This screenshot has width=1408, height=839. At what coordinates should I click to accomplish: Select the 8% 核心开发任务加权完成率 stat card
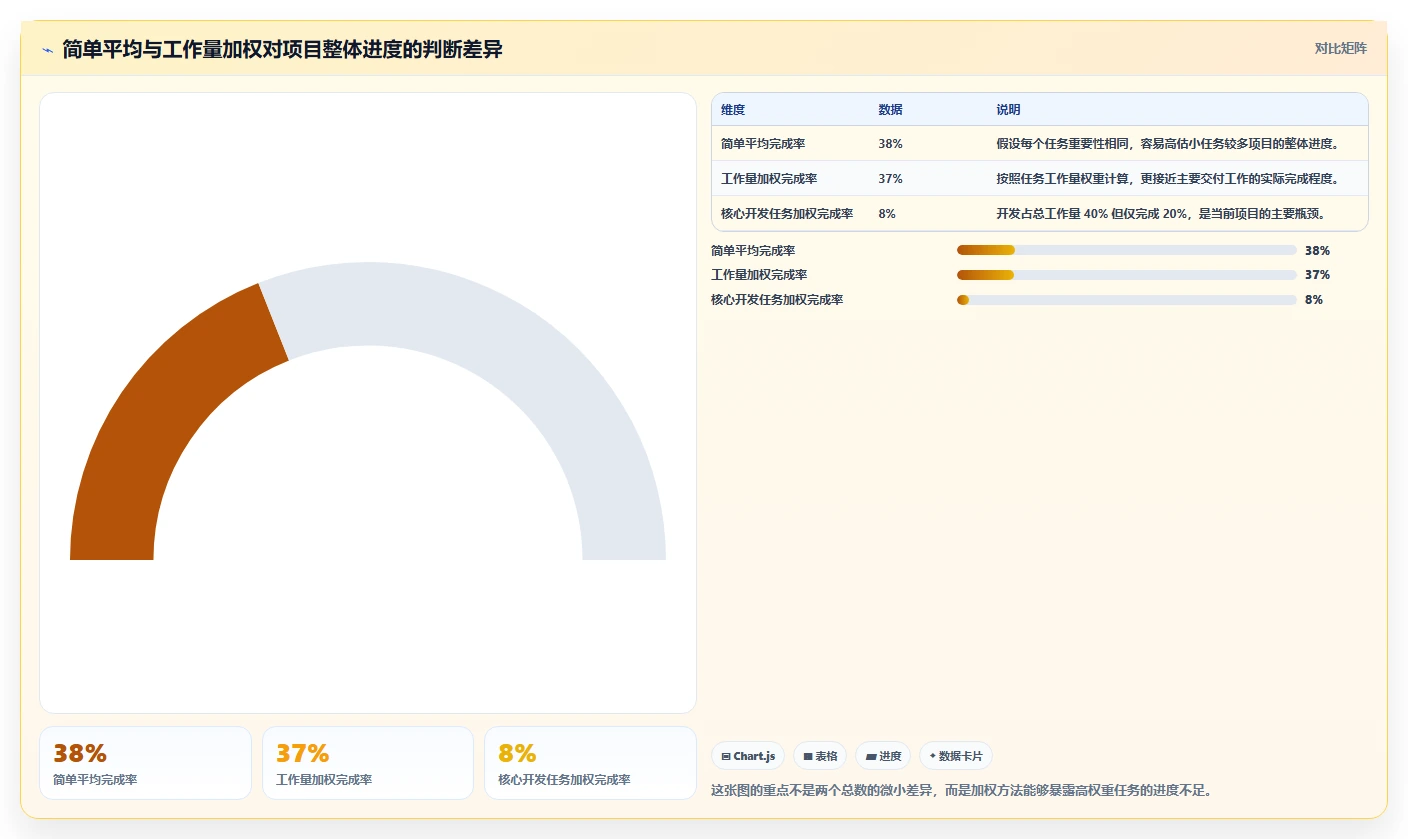point(590,763)
